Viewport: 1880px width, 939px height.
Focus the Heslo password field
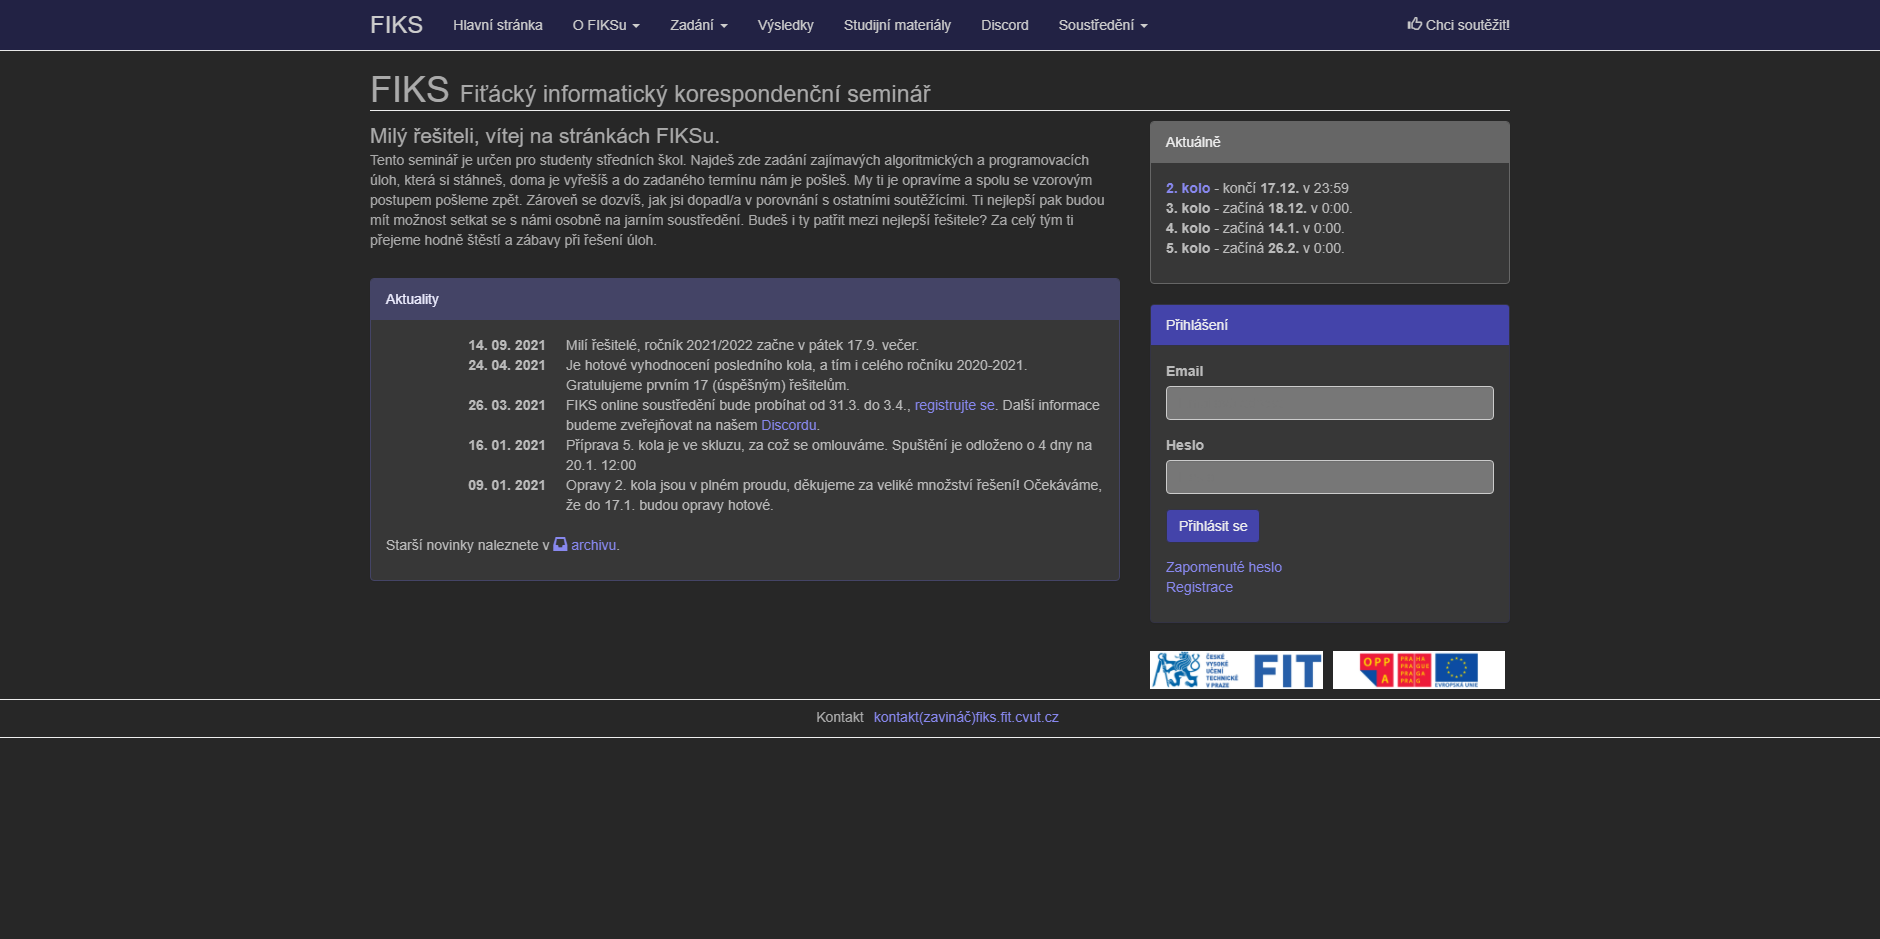[1329, 477]
